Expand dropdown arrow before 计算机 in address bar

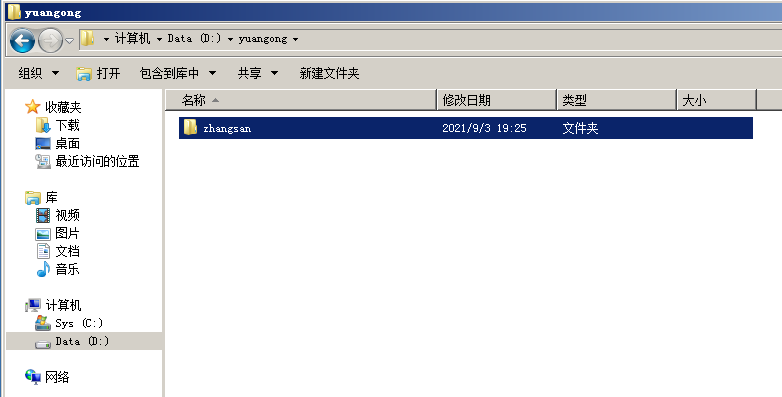click(106, 39)
